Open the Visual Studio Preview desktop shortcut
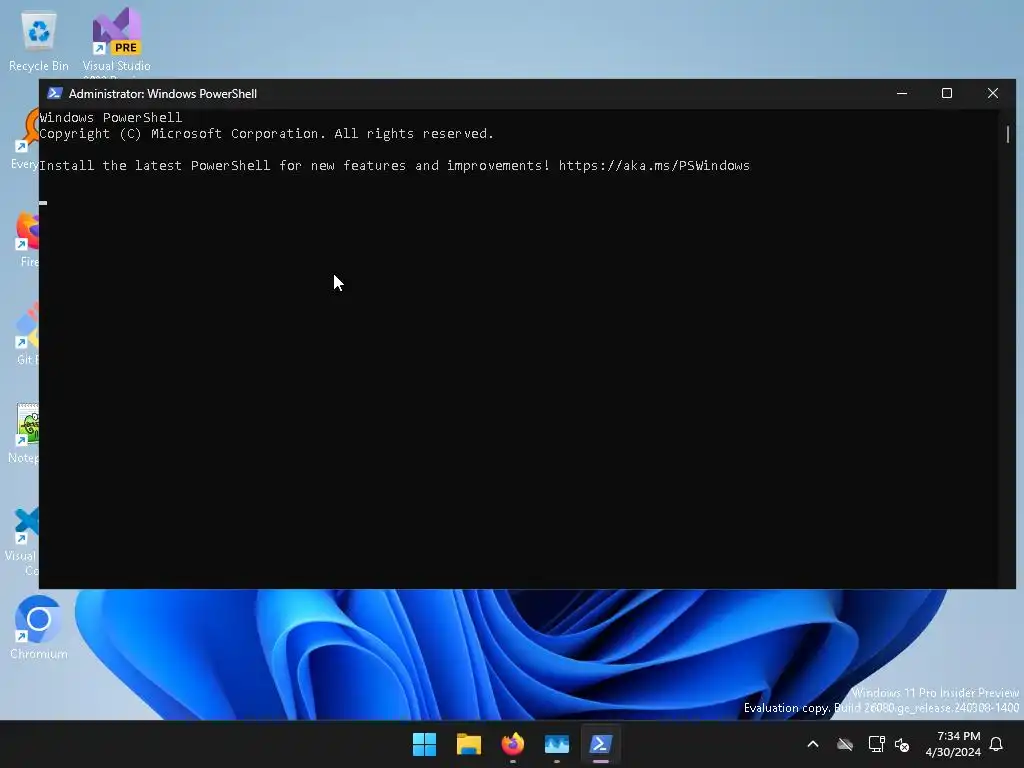The width and height of the screenshot is (1024, 768). click(x=116, y=40)
